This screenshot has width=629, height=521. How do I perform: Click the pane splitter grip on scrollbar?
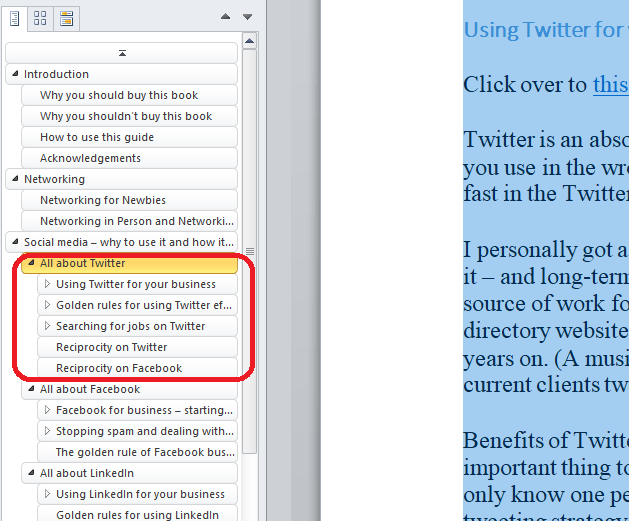click(x=250, y=251)
